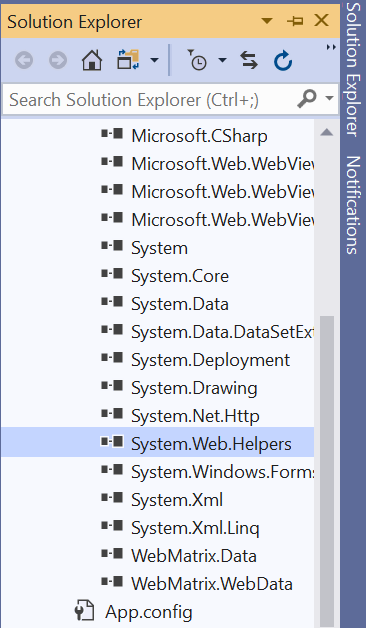
Task: Select the System.Windows.Forms reference
Action: 222,472
